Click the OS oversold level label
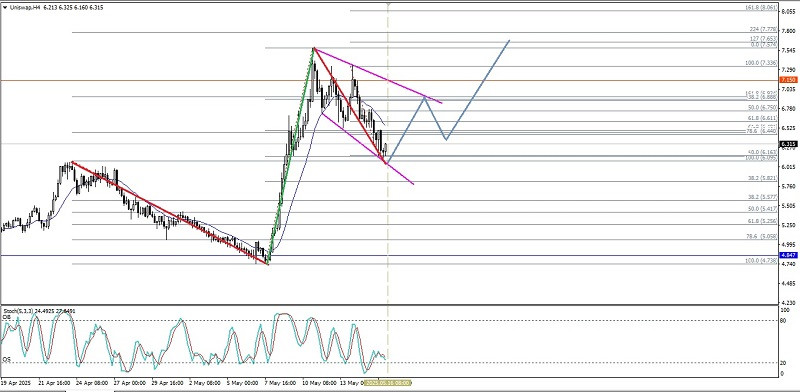The width and height of the screenshot is (800, 392). [x=6, y=359]
